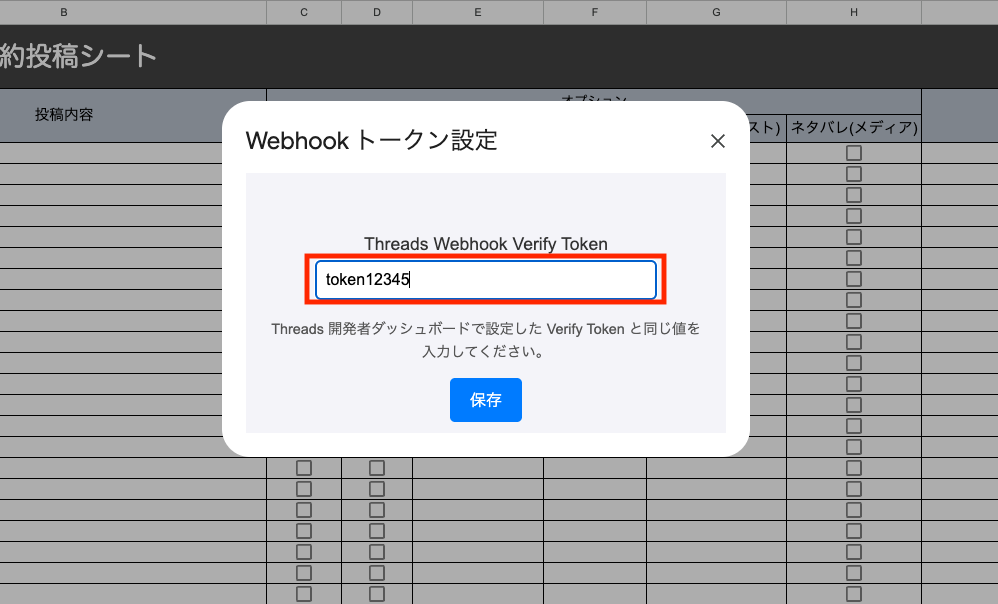Check the second checkbox in column H
Screen dimensions: 998x604
click(x=853, y=173)
